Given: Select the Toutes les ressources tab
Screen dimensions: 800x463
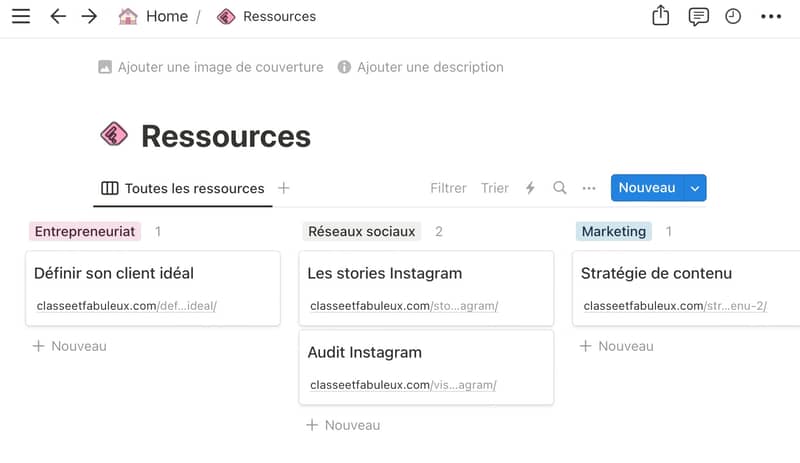Looking at the screenshot, I should (x=183, y=188).
